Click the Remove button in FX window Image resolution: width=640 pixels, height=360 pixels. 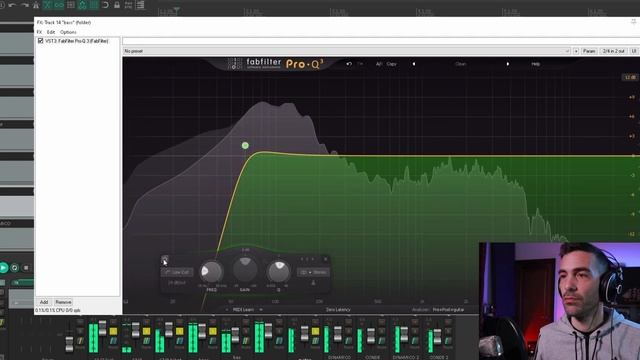[x=63, y=302]
